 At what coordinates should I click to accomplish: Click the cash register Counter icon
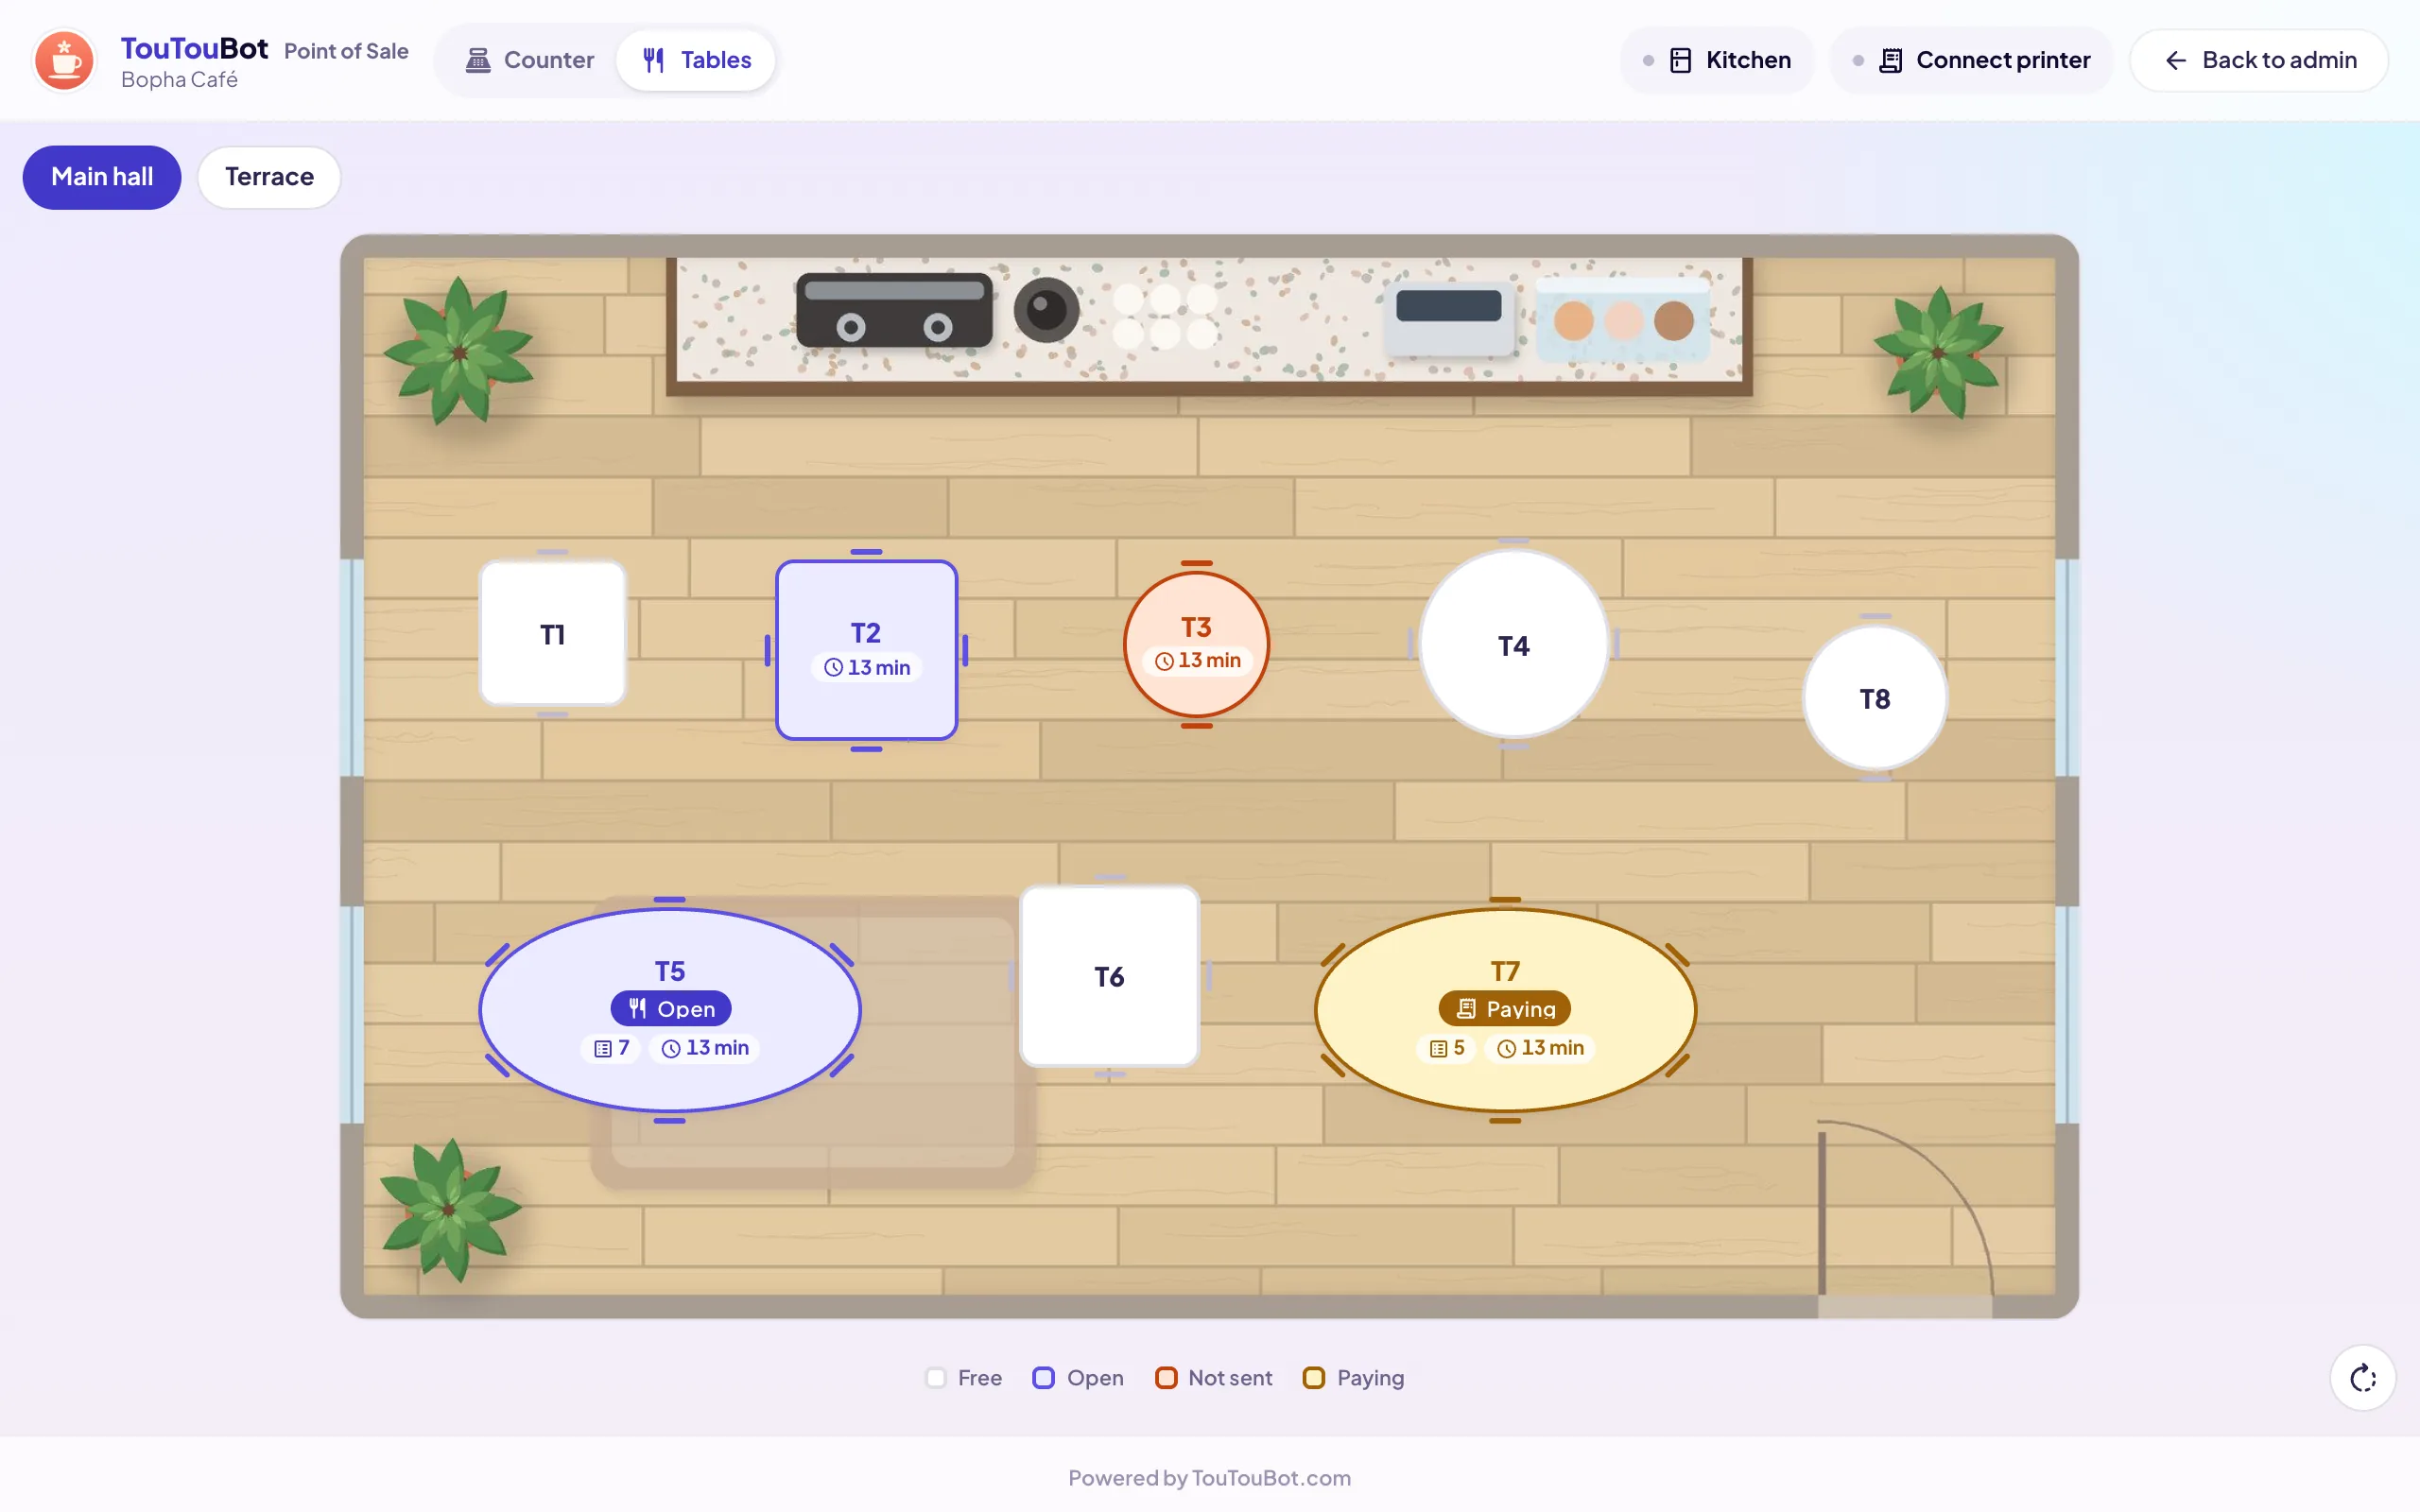click(478, 60)
